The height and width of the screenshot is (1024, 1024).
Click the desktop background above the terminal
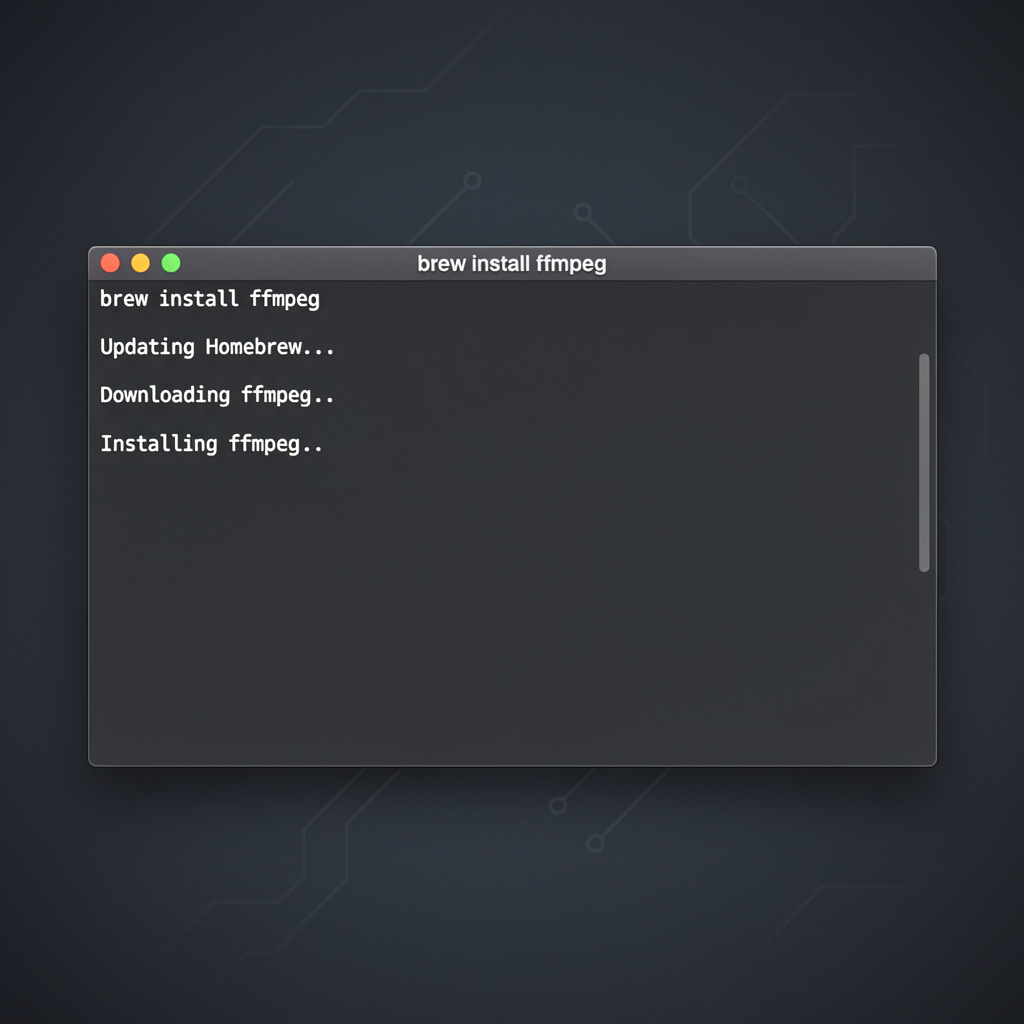tap(512, 120)
